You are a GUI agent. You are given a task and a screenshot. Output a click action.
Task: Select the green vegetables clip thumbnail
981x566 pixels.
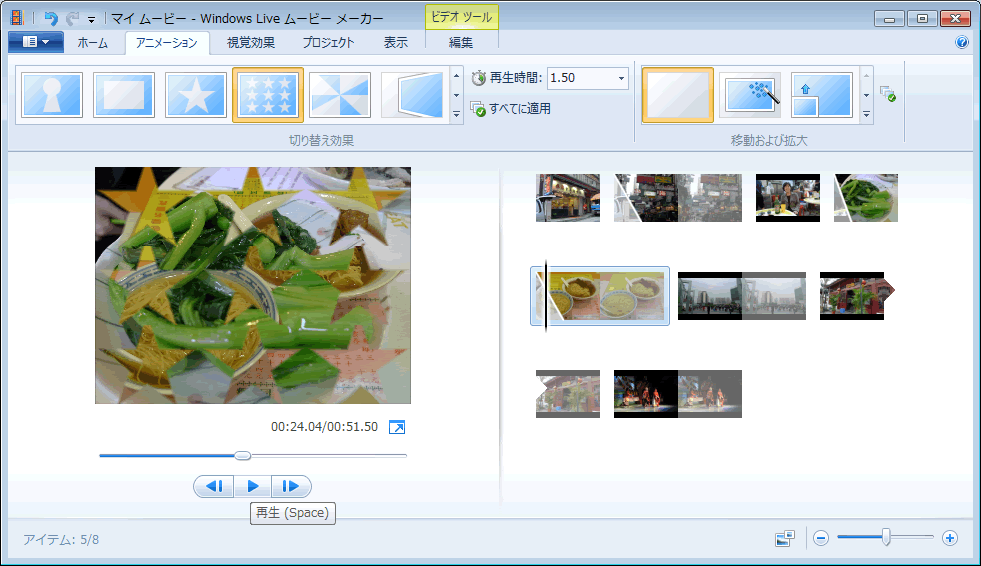[x=866, y=197]
